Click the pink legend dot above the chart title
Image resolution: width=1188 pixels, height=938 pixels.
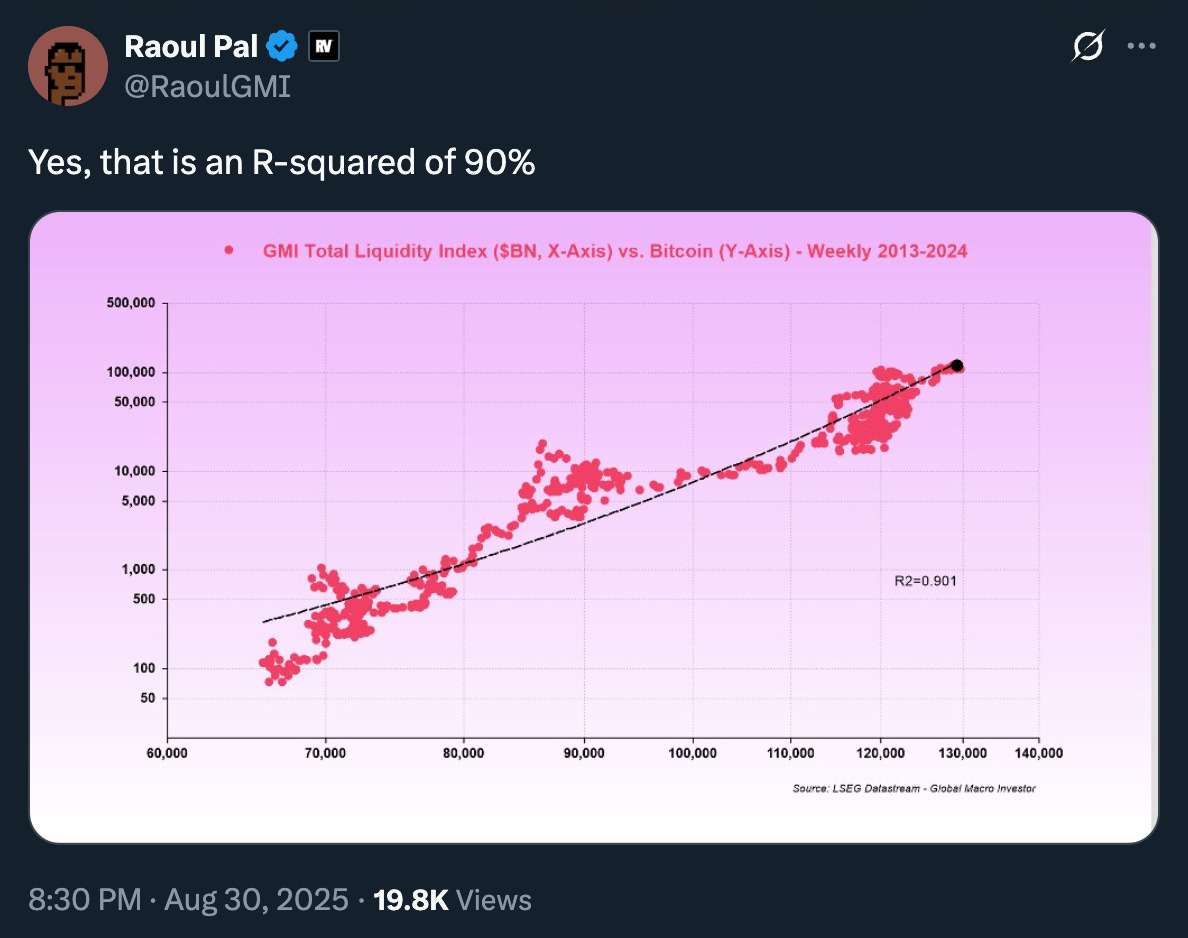click(x=228, y=250)
